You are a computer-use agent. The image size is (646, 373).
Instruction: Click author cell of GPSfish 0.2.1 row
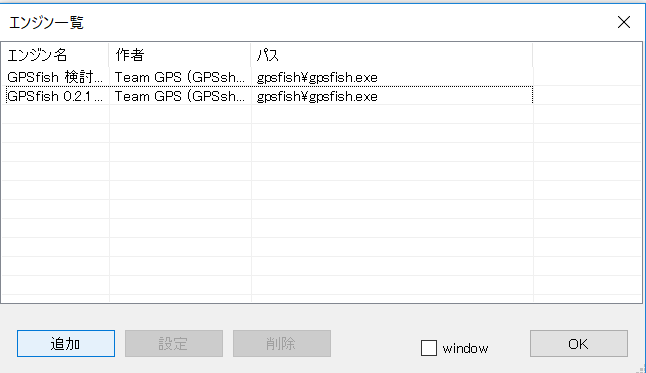click(180, 96)
